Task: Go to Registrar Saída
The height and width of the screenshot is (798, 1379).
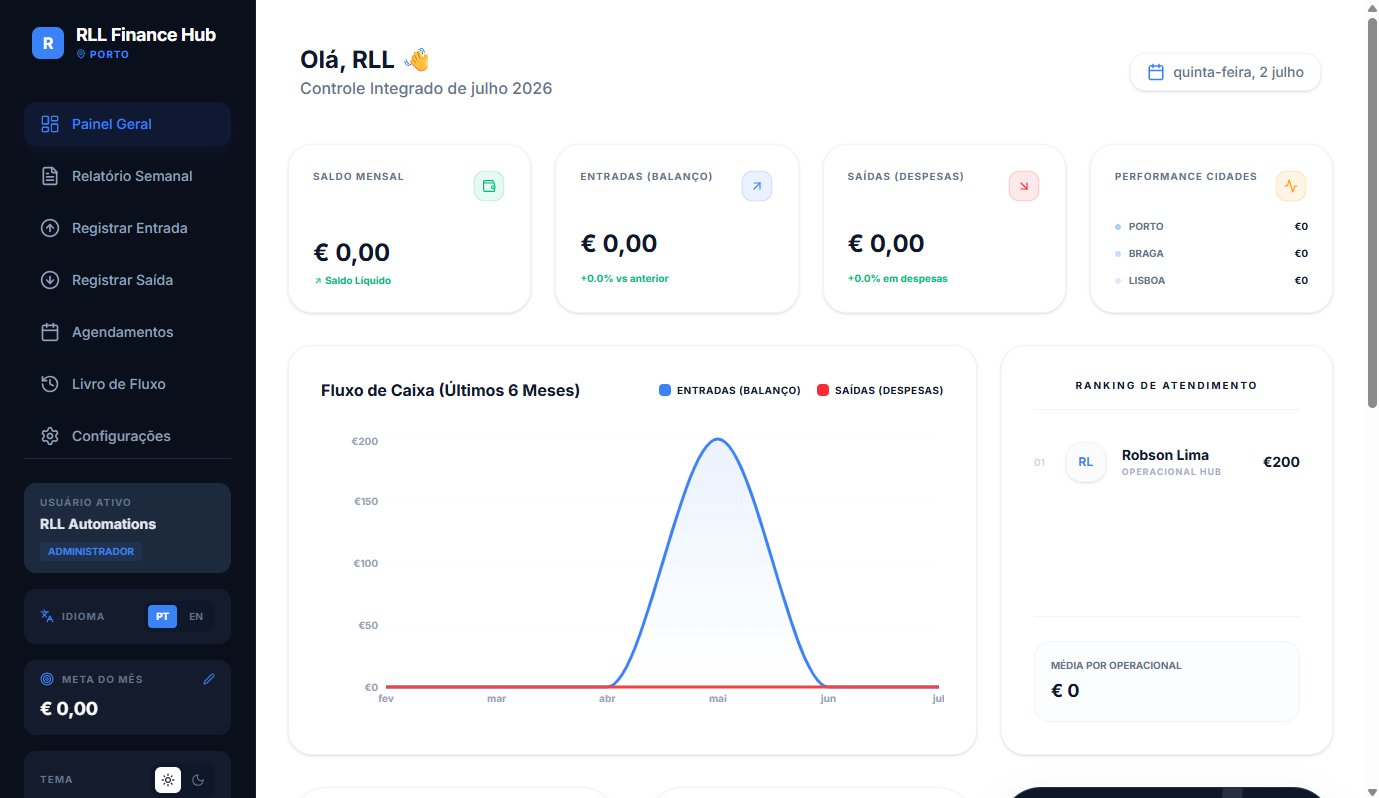Action: click(127, 280)
